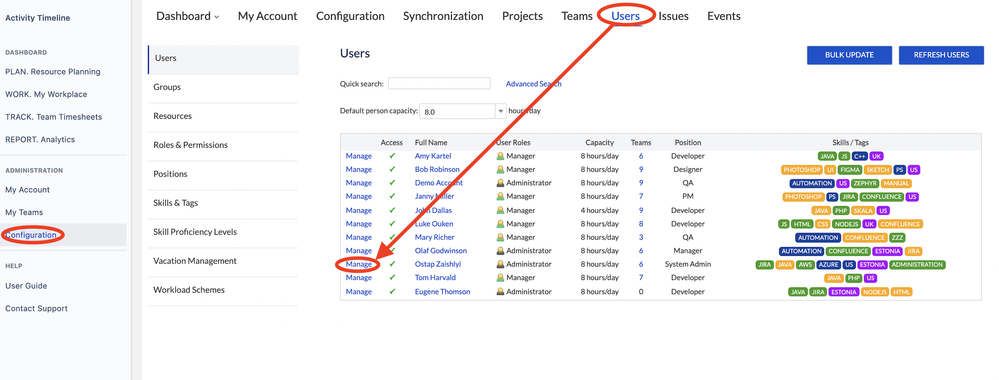The width and height of the screenshot is (999, 380).
Task: Open the Advanced Search link
Action: click(x=533, y=84)
